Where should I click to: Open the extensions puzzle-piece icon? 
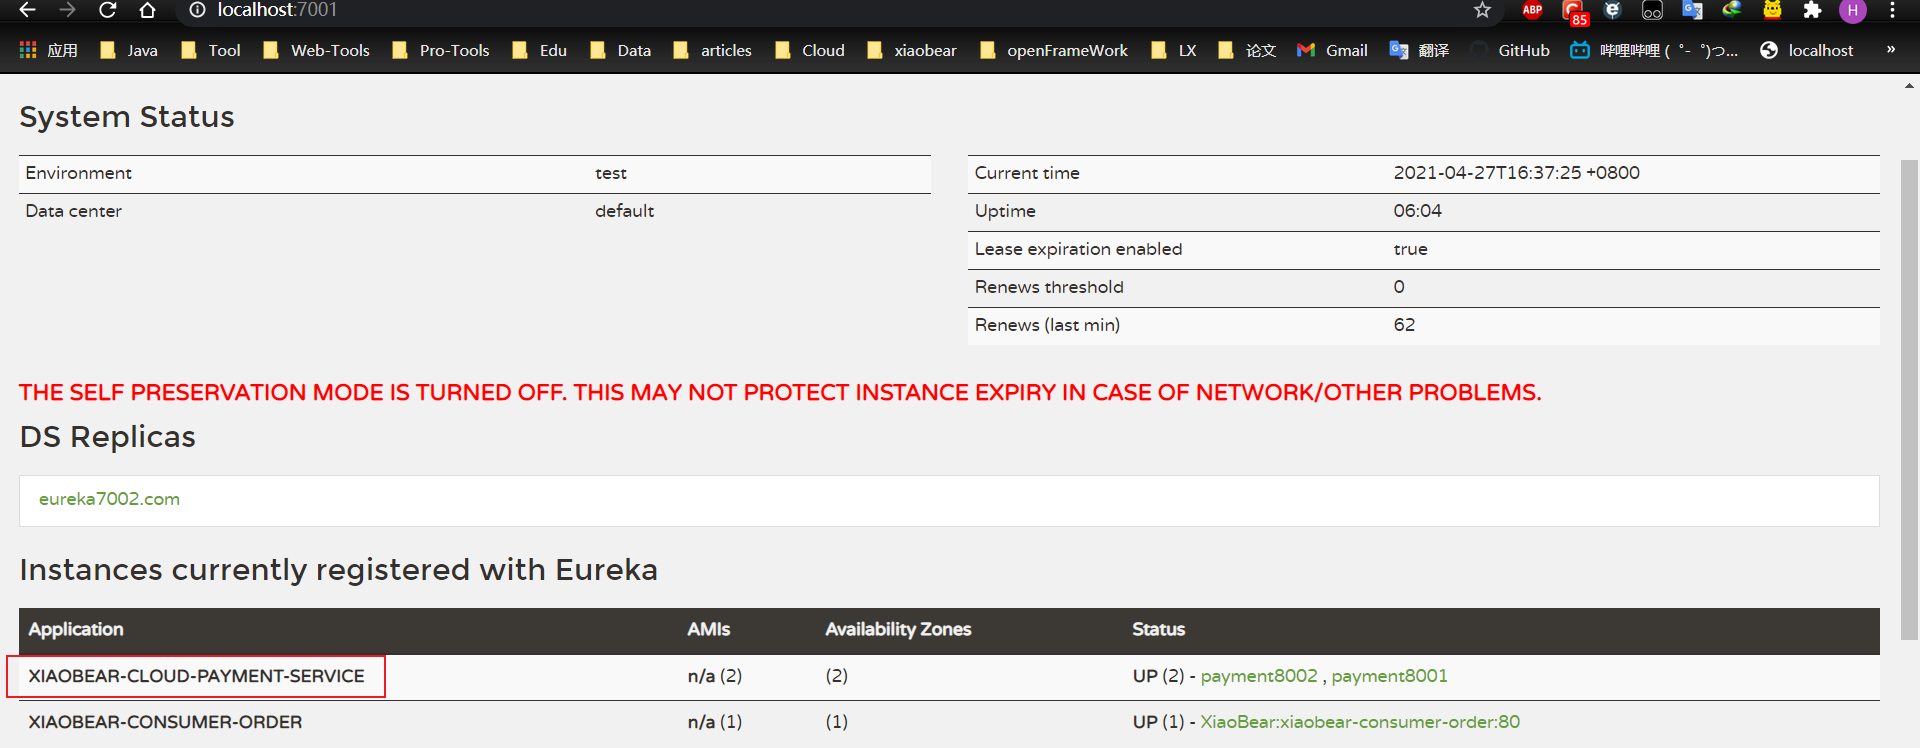(x=1812, y=10)
